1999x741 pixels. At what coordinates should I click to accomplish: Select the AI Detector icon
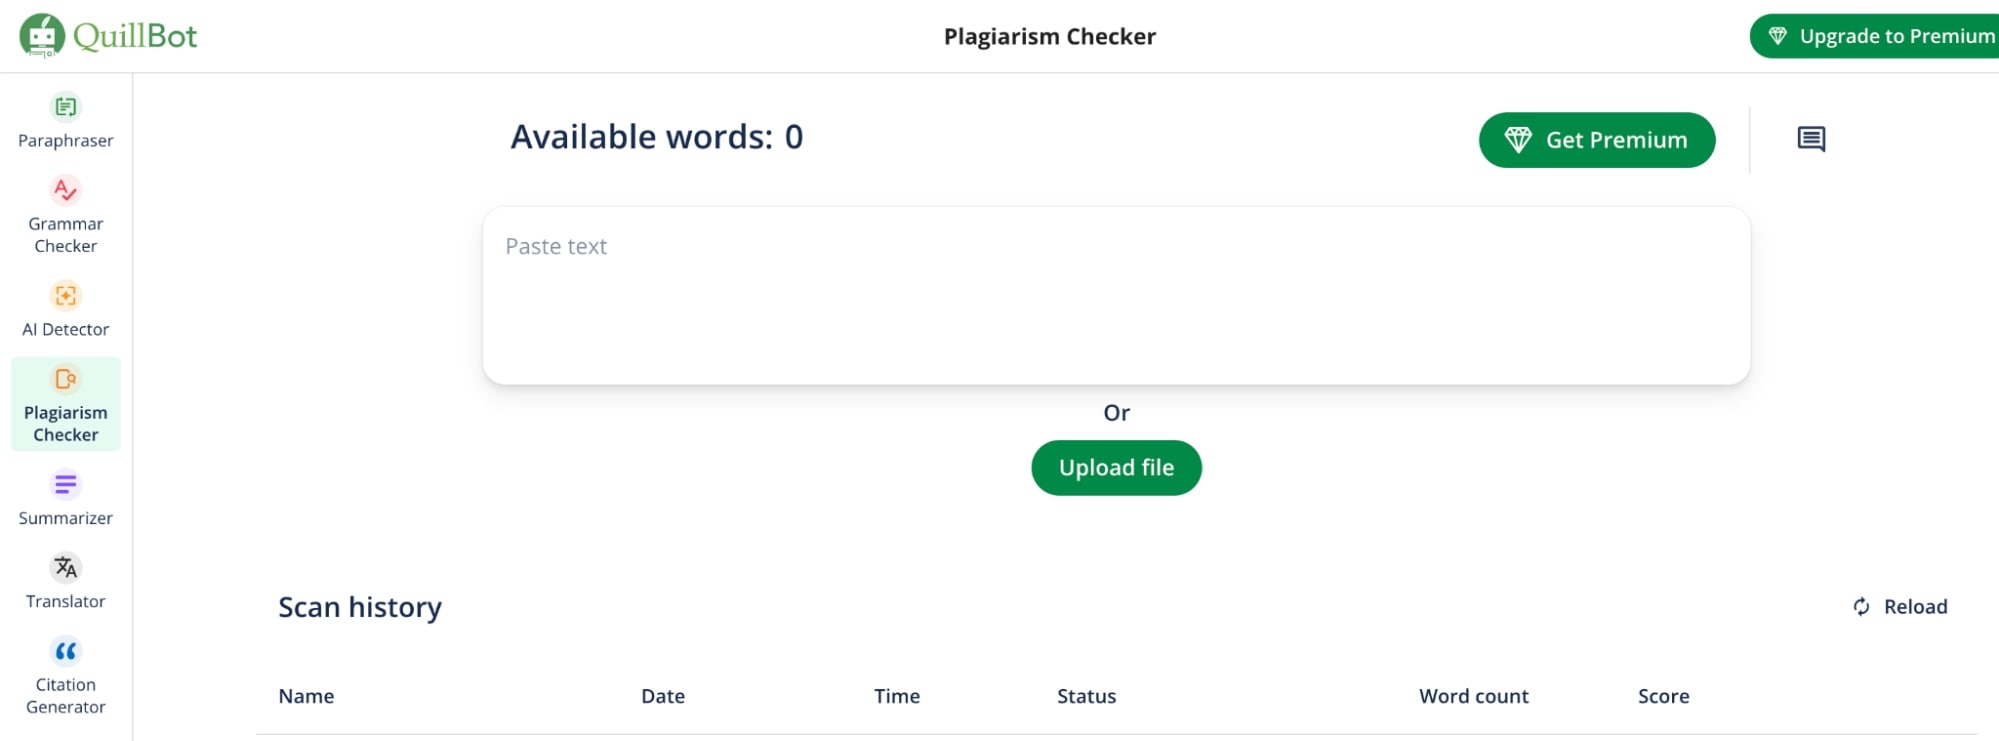(x=66, y=296)
